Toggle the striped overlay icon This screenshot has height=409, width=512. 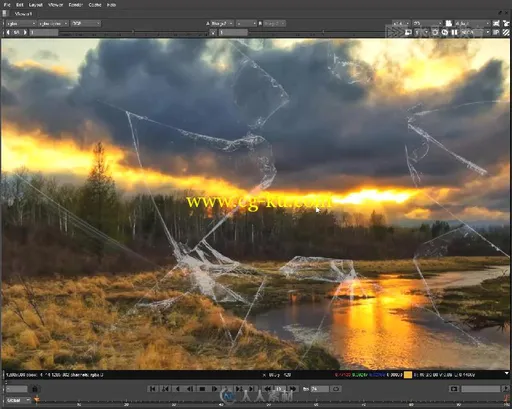click(506, 32)
